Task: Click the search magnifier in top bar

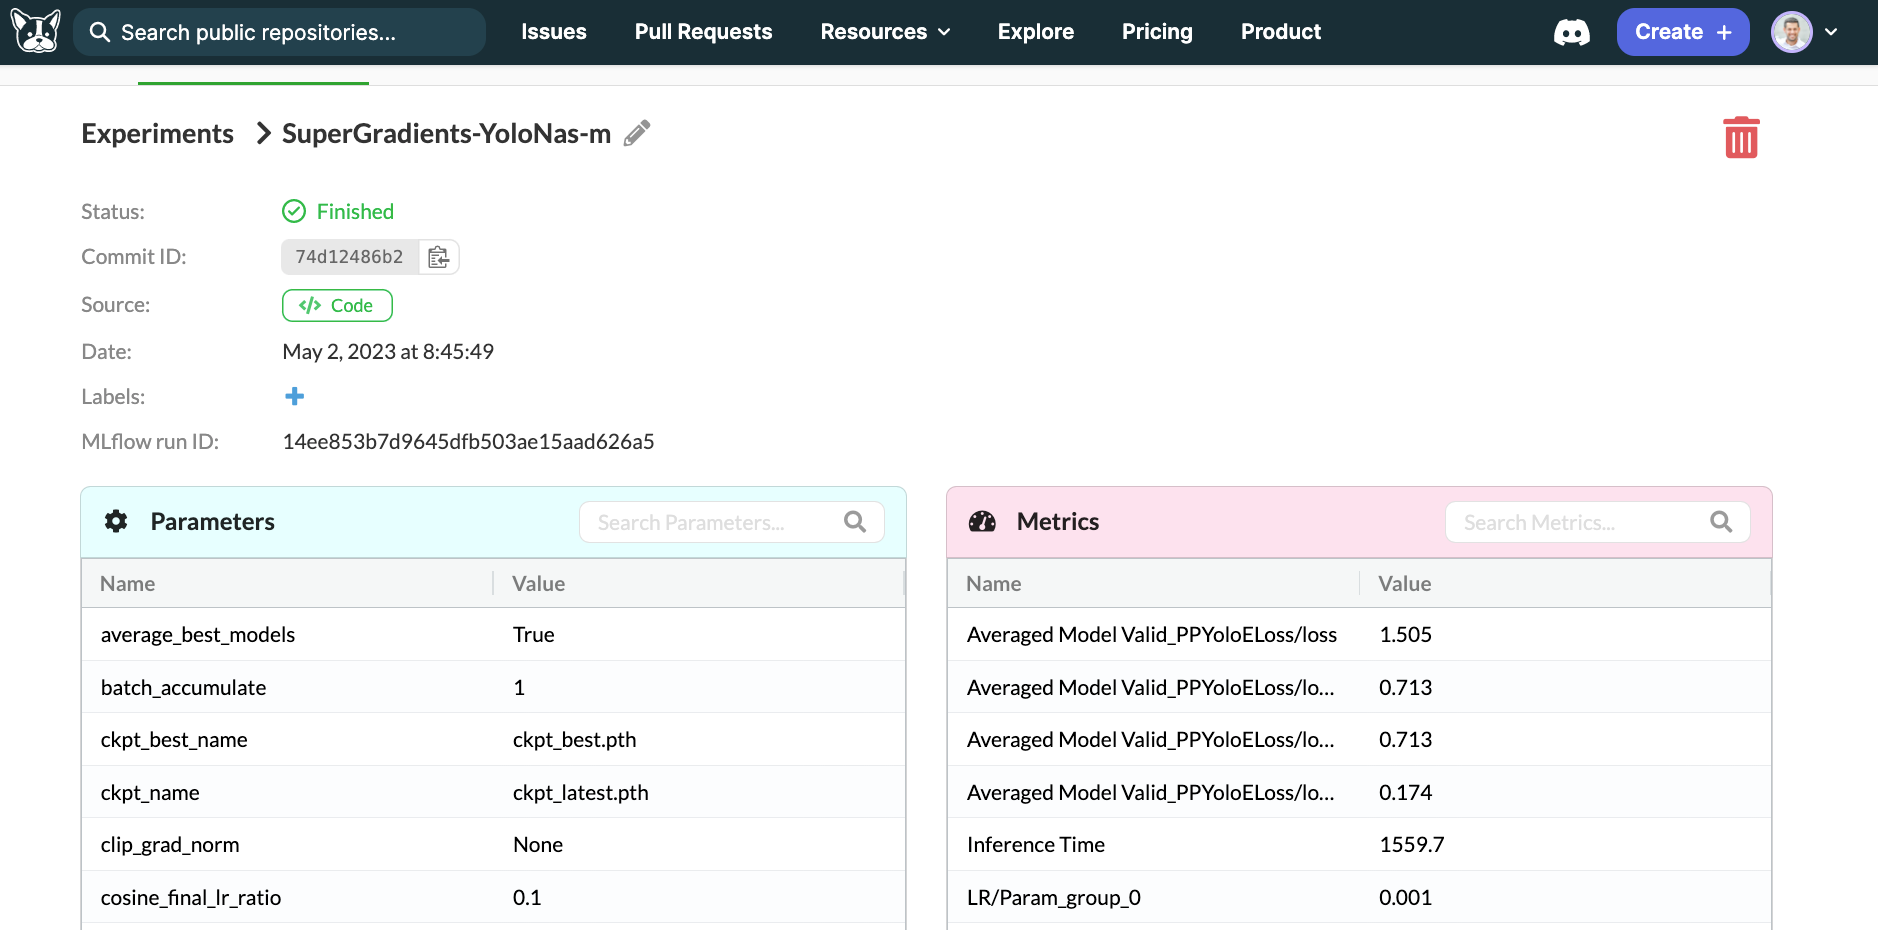Action: point(100,32)
